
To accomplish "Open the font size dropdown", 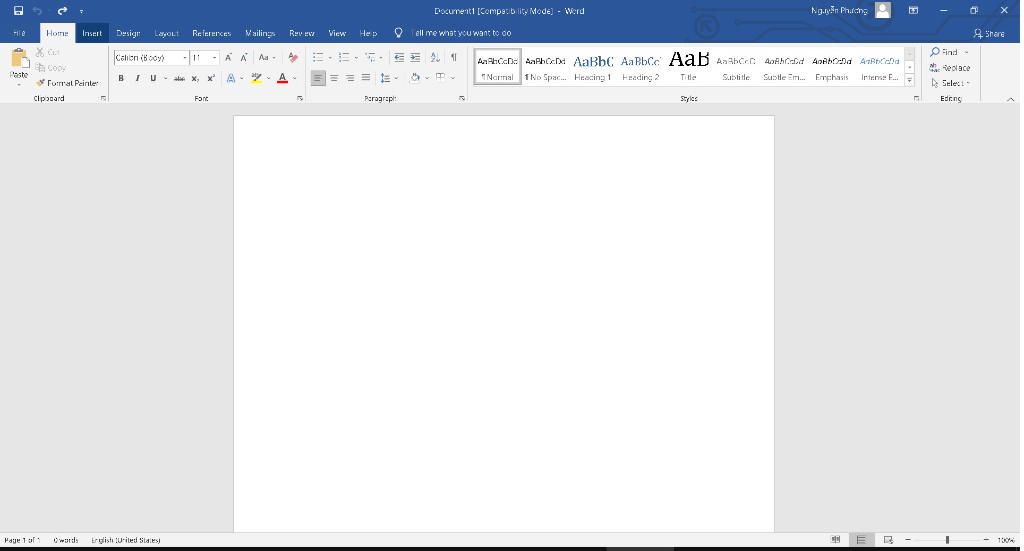I will click(x=214, y=57).
